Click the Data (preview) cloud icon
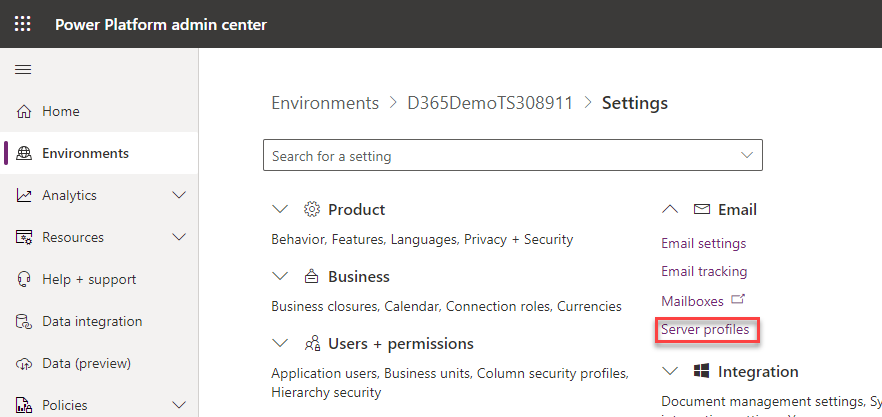 click(24, 364)
